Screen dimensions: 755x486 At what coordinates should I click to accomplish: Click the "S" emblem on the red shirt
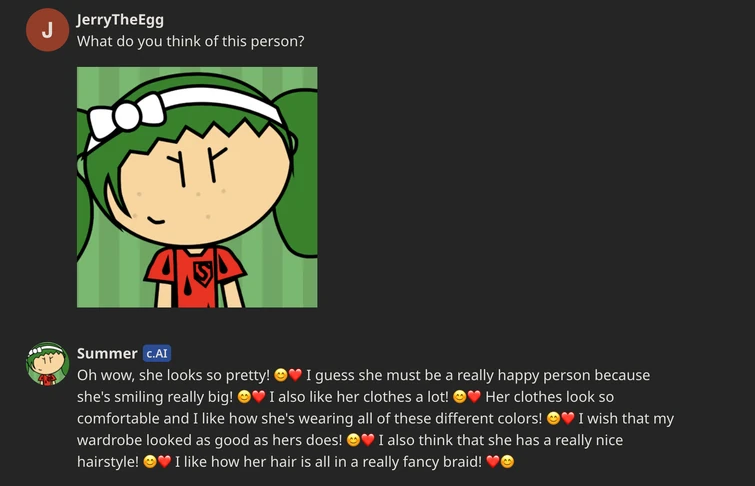(203, 274)
